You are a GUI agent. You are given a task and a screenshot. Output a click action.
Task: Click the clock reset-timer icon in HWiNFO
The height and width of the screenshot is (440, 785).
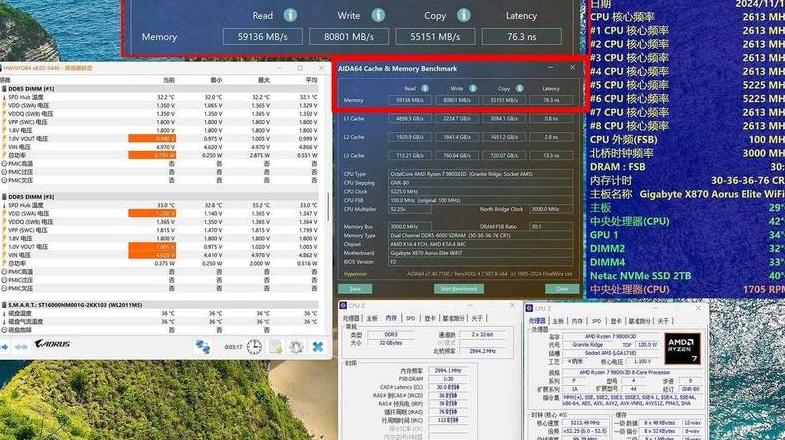click(x=254, y=347)
